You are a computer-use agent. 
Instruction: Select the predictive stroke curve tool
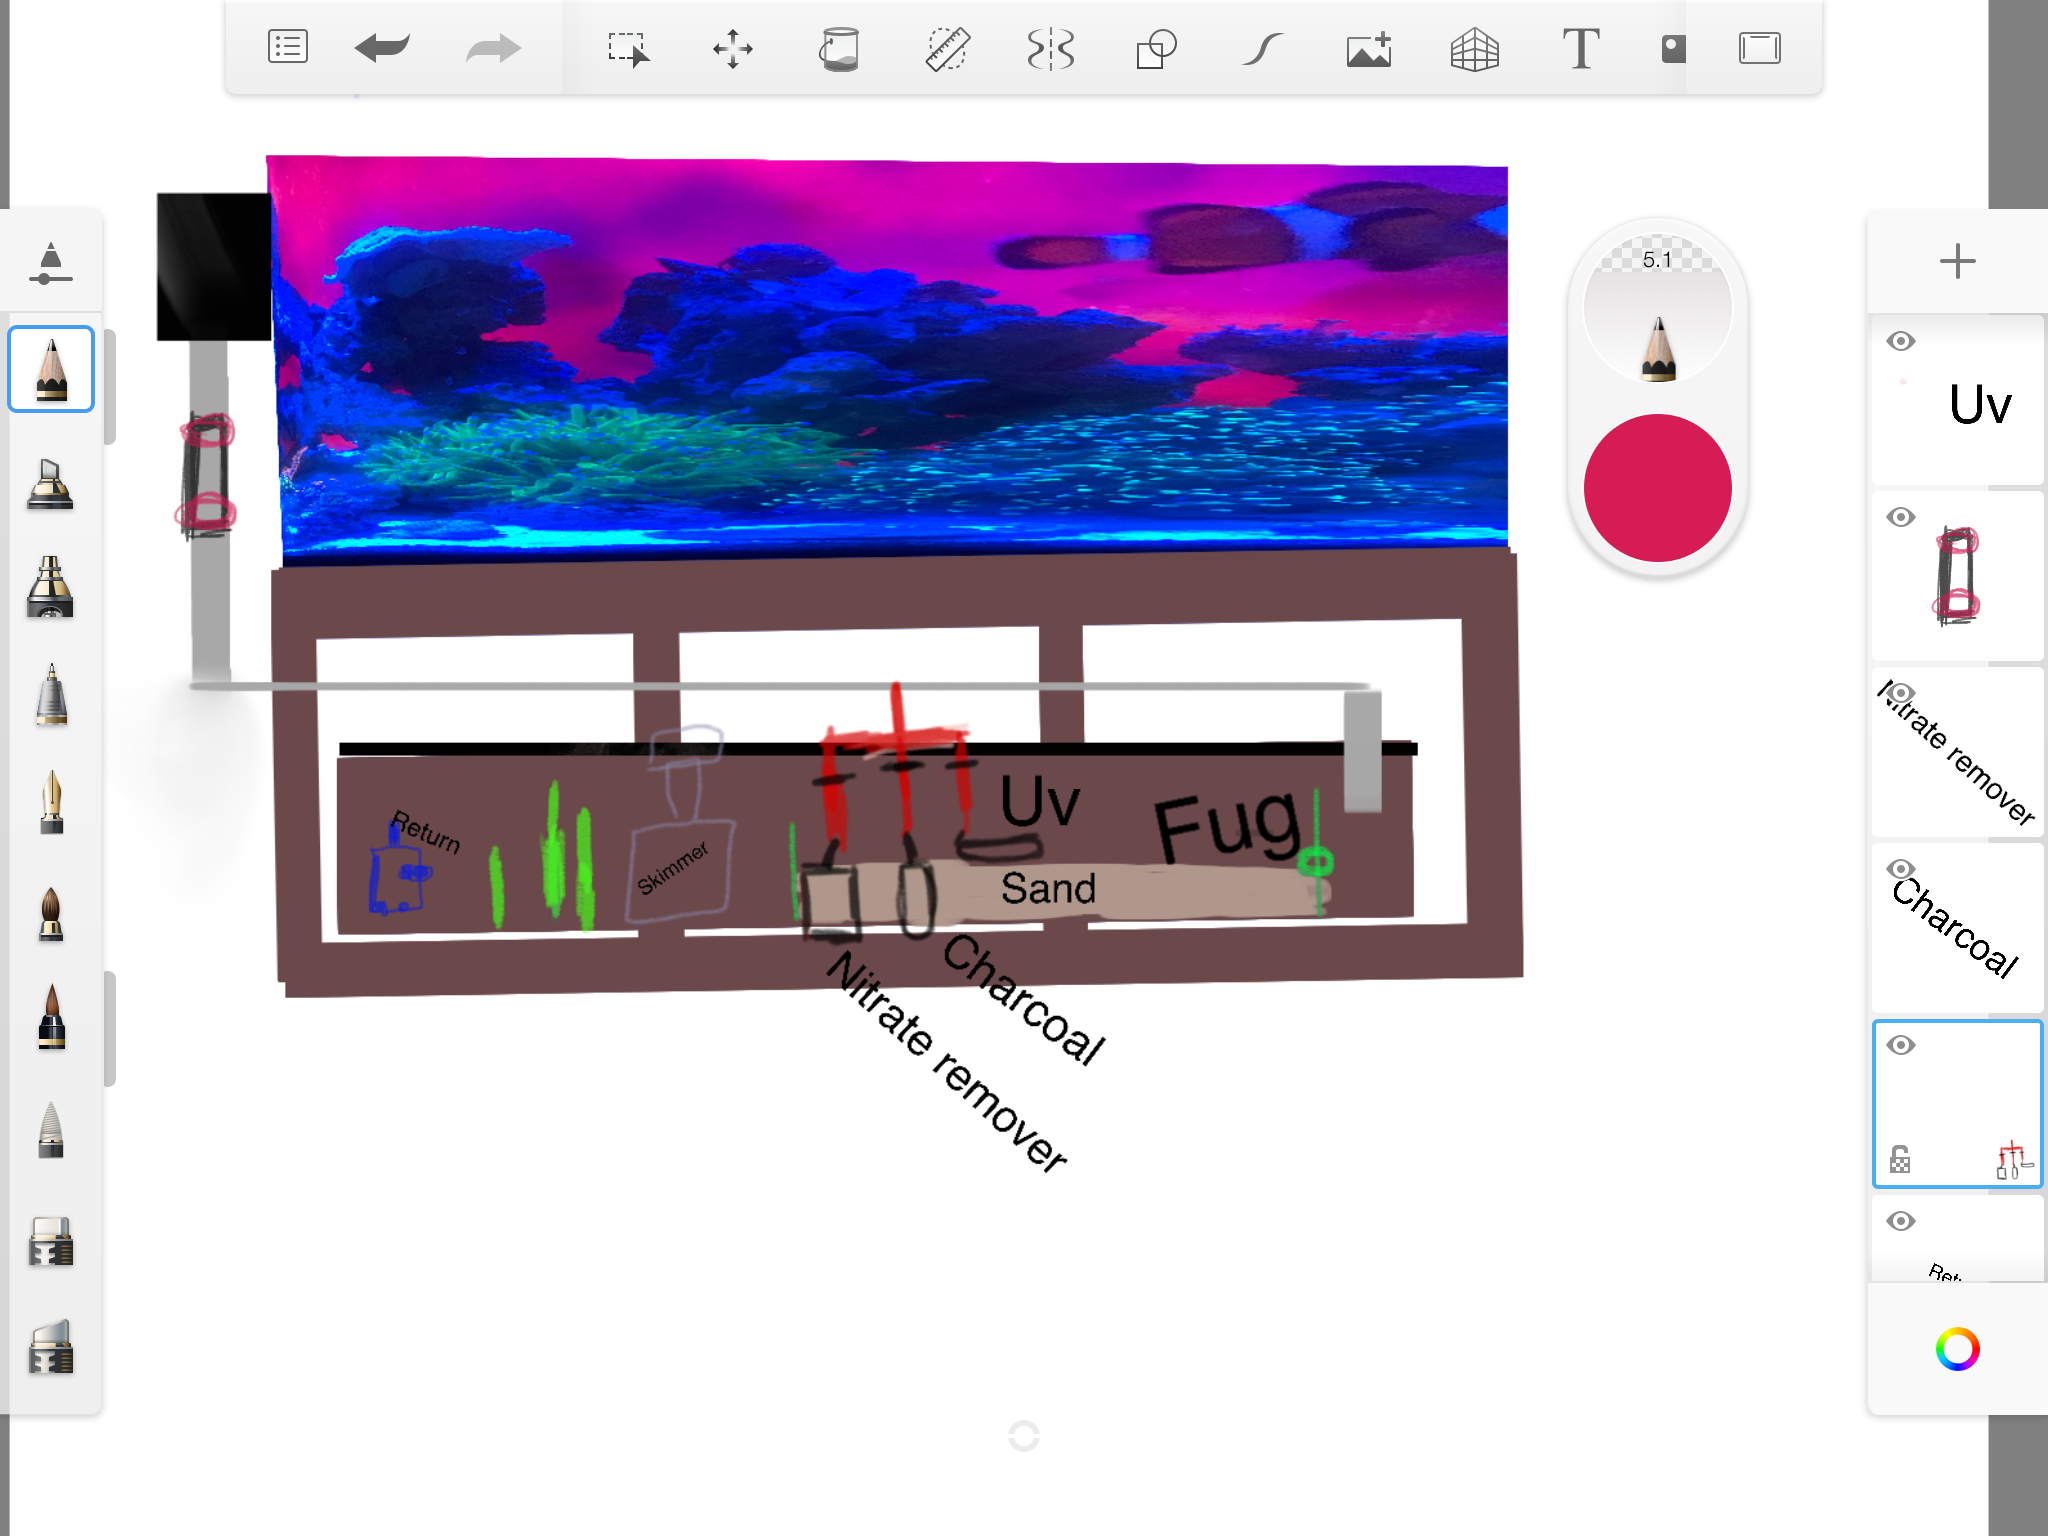(1263, 49)
